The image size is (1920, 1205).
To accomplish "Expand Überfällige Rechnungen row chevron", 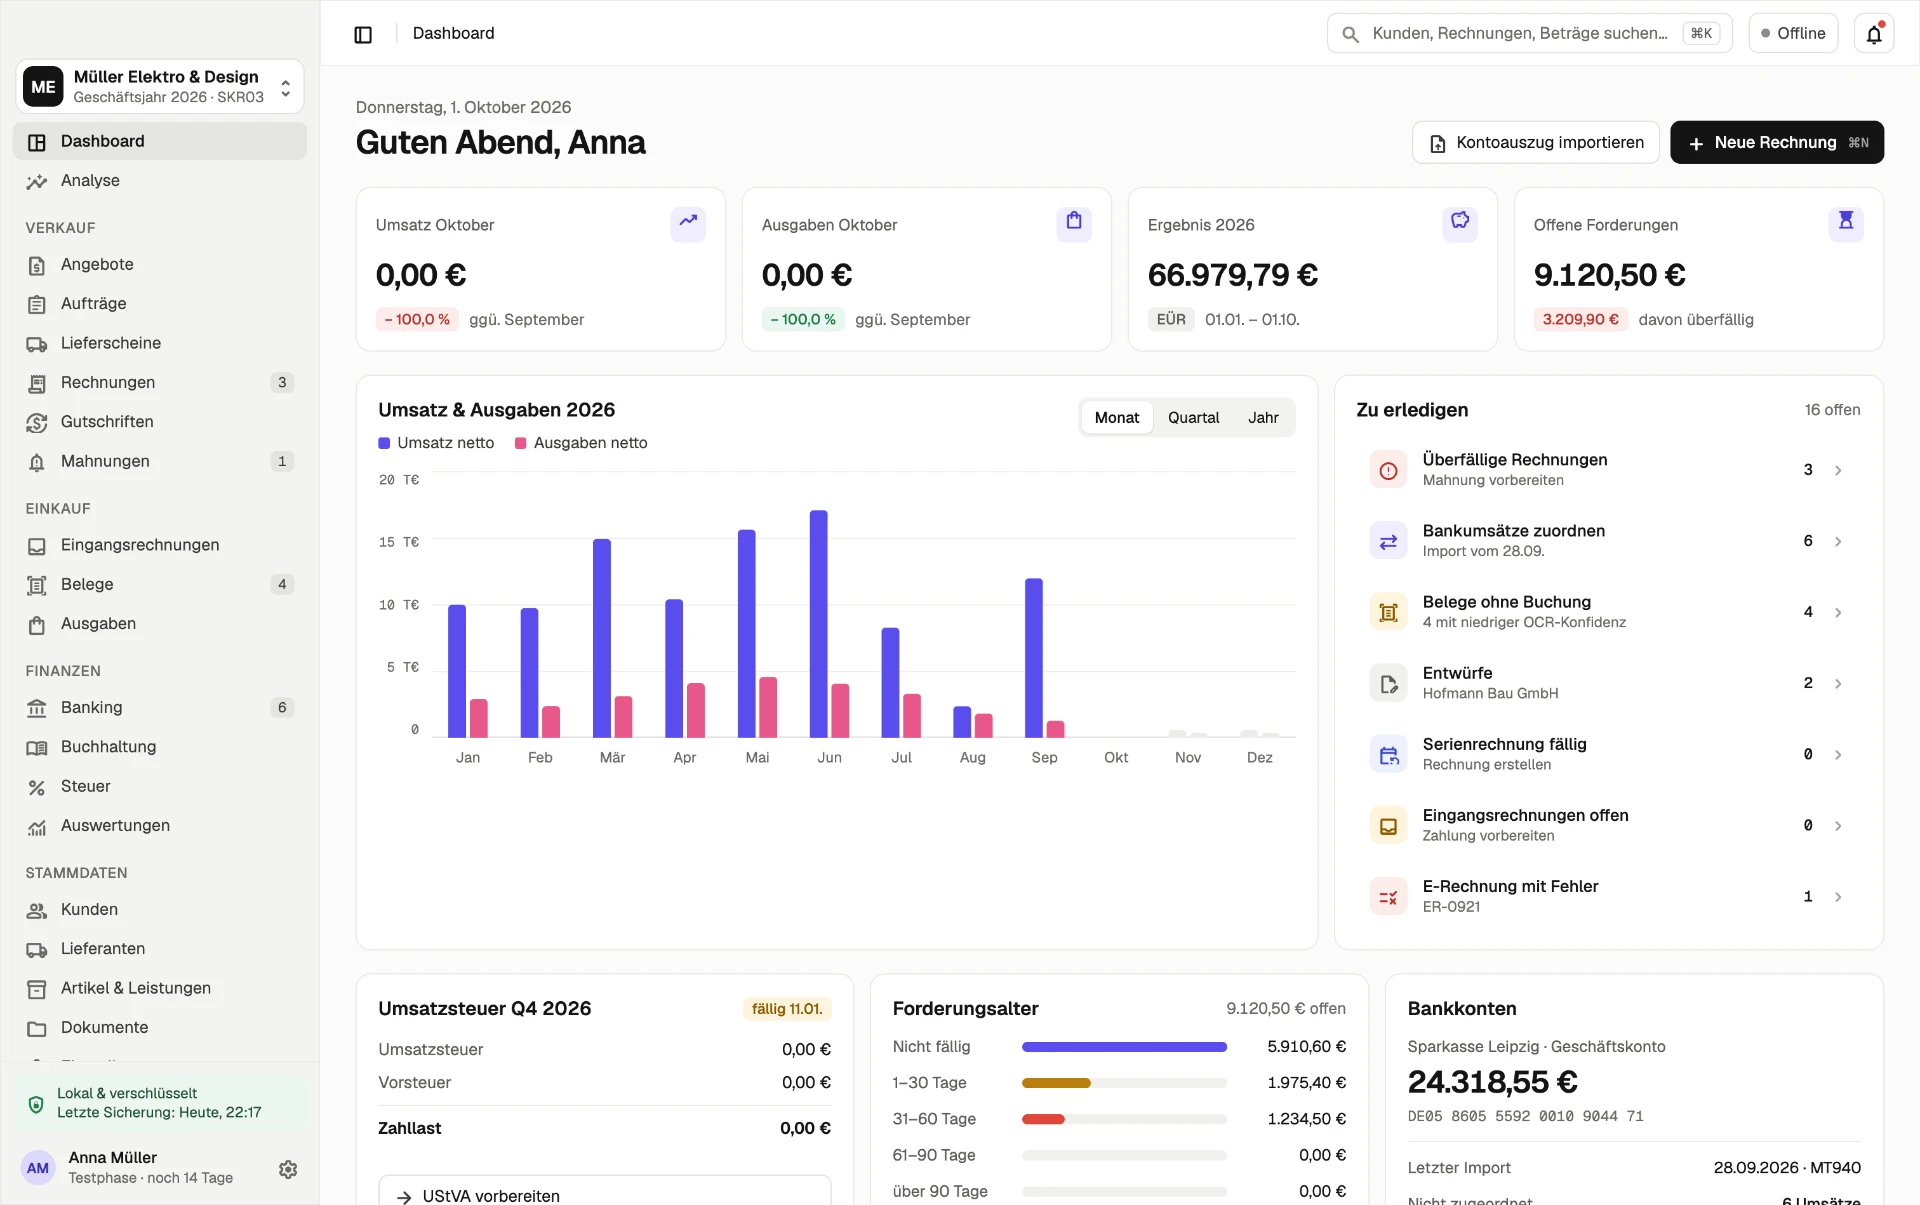I will click(x=1838, y=470).
